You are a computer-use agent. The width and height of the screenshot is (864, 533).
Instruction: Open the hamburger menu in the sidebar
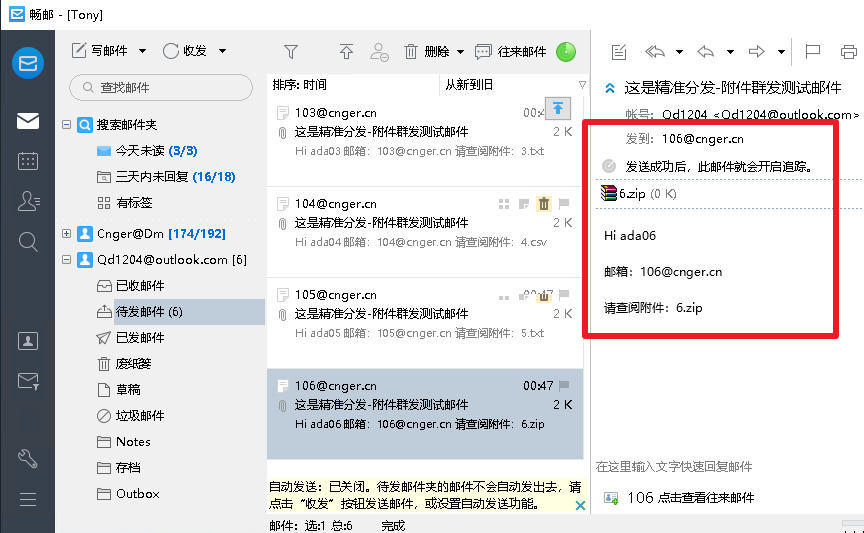pos(28,499)
